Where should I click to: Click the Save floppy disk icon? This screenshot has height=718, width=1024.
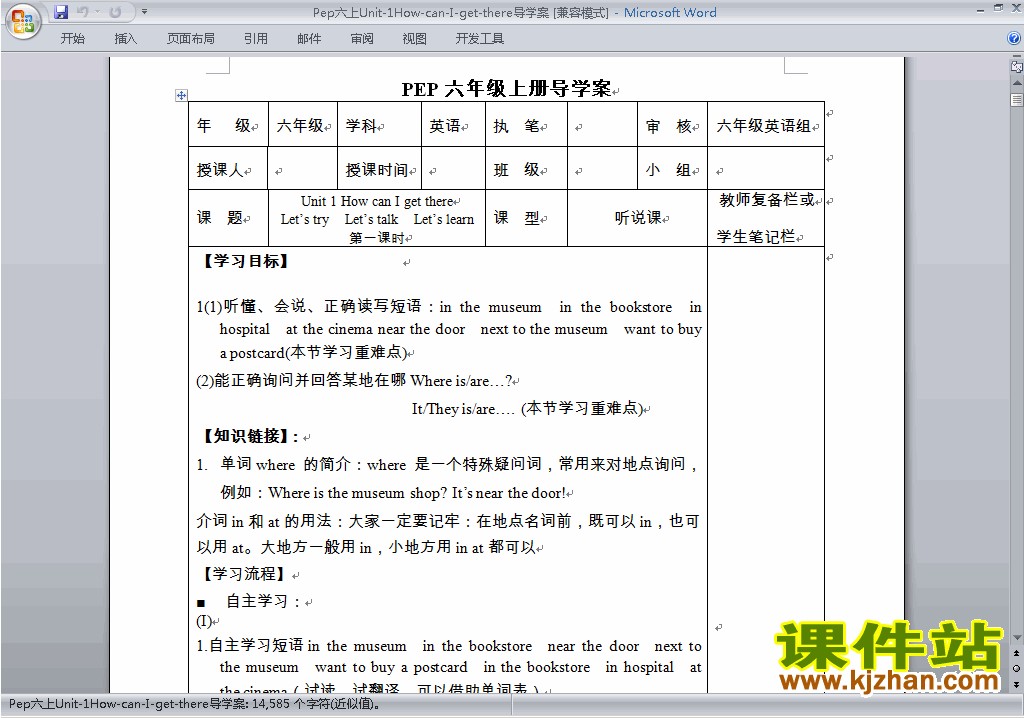coord(61,12)
